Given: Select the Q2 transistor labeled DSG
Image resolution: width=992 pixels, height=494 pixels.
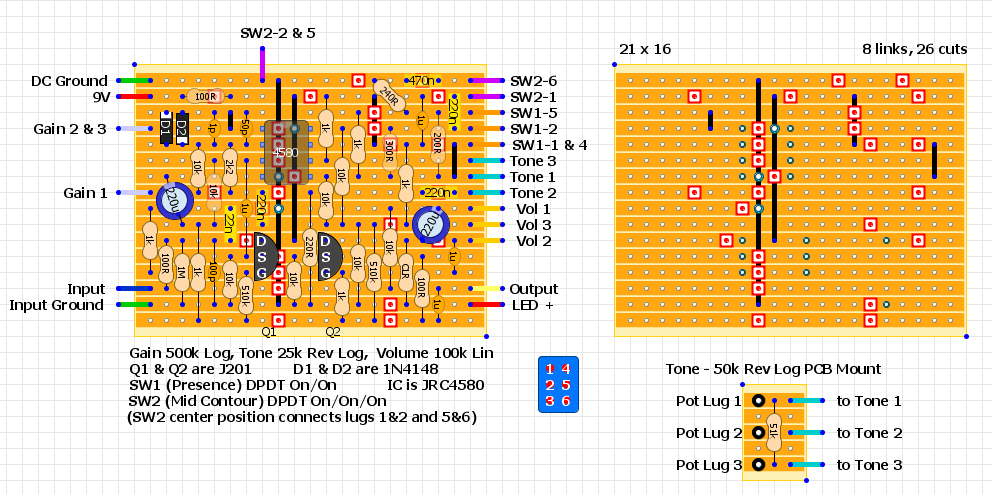Looking at the screenshot, I should [x=327, y=257].
